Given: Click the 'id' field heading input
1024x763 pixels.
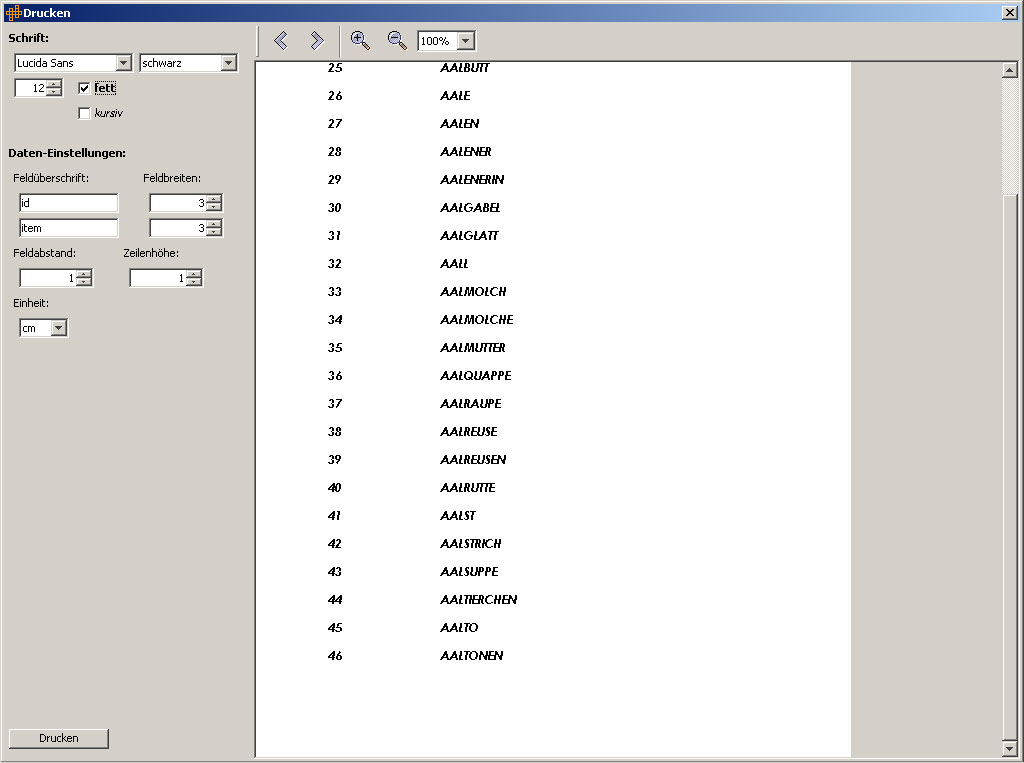Looking at the screenshot, I should [x=68, y=203].
